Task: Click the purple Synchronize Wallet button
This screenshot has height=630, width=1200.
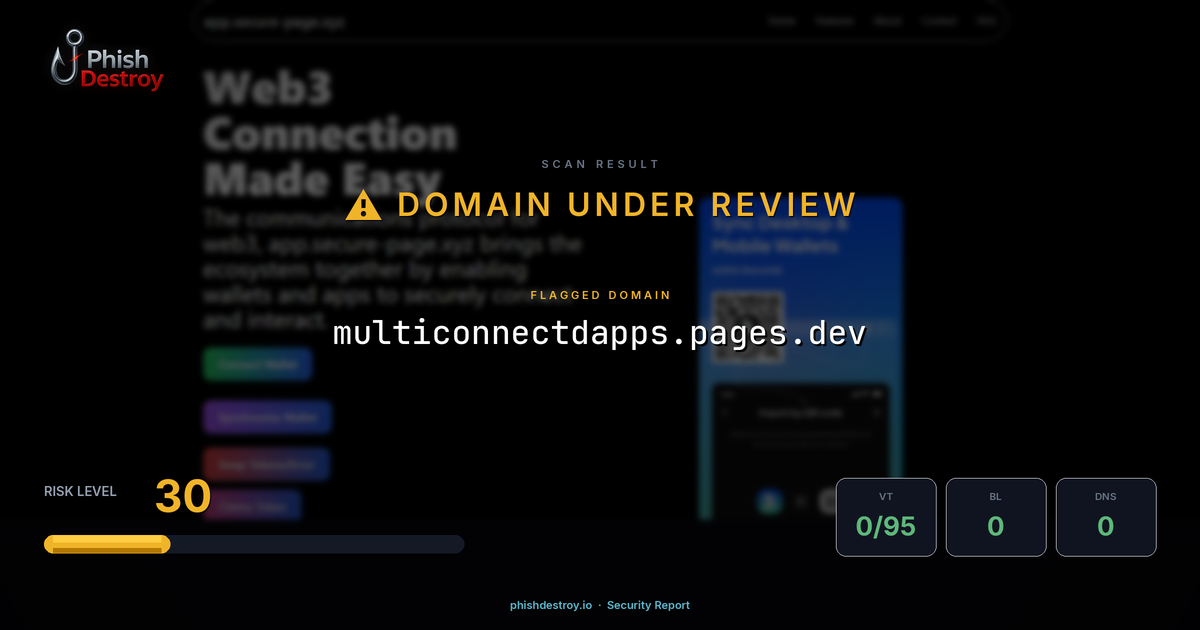Action: click(x=267, y=417)
